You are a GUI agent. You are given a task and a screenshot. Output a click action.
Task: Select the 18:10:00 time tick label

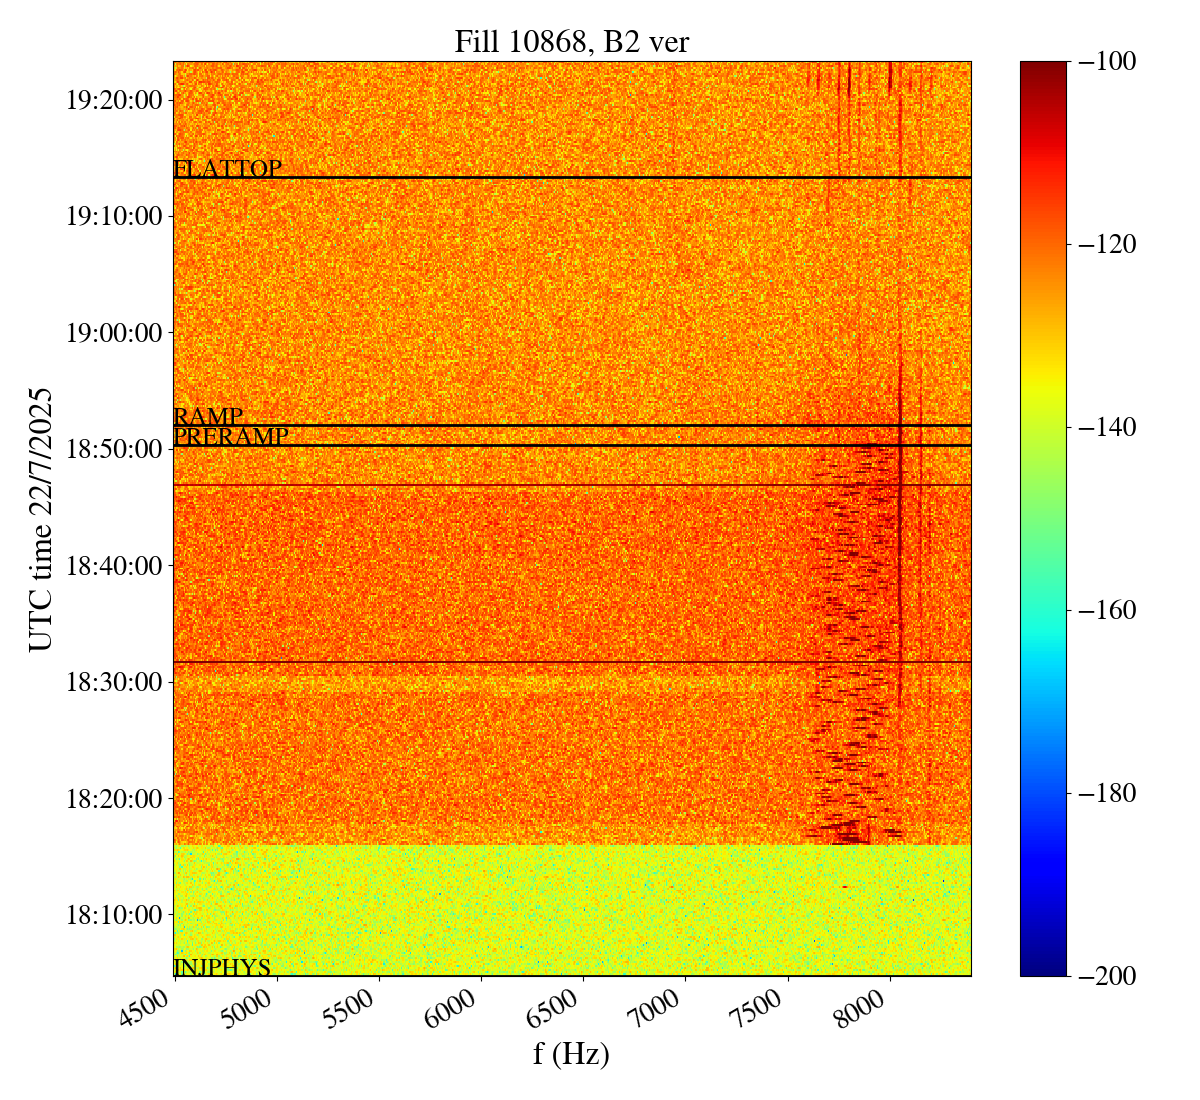(113, 915)
